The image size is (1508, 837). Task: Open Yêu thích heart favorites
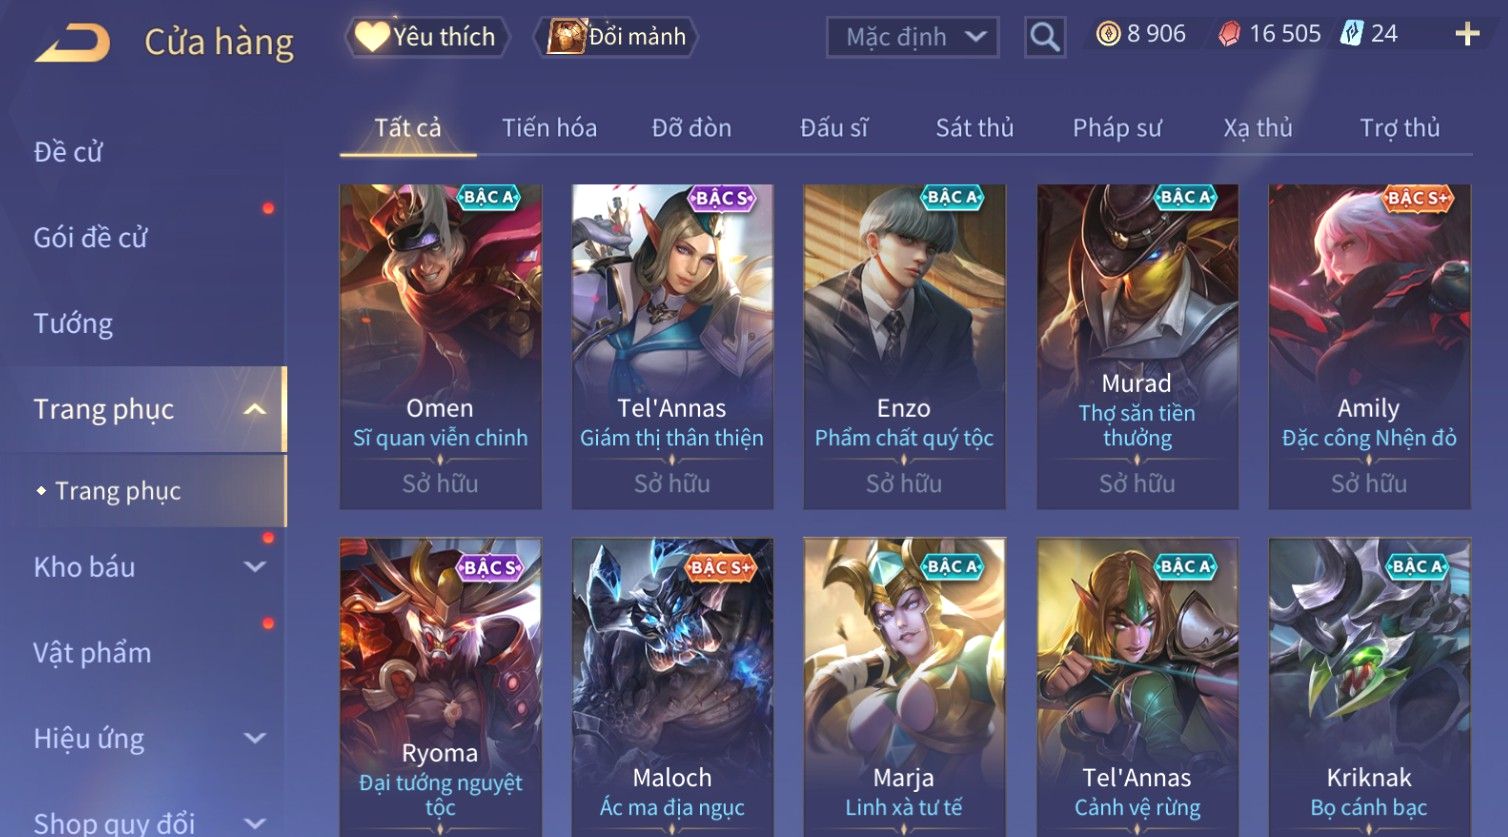(427, 37)
